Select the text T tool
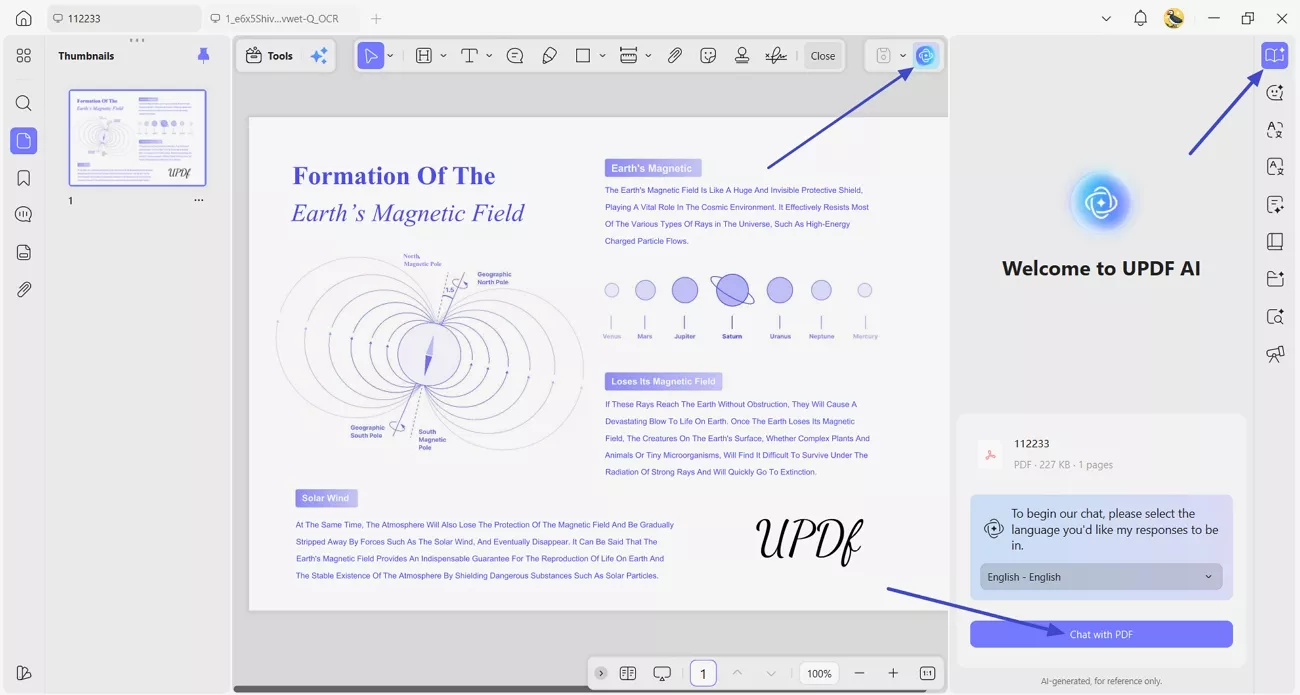 tap(469, 56)
